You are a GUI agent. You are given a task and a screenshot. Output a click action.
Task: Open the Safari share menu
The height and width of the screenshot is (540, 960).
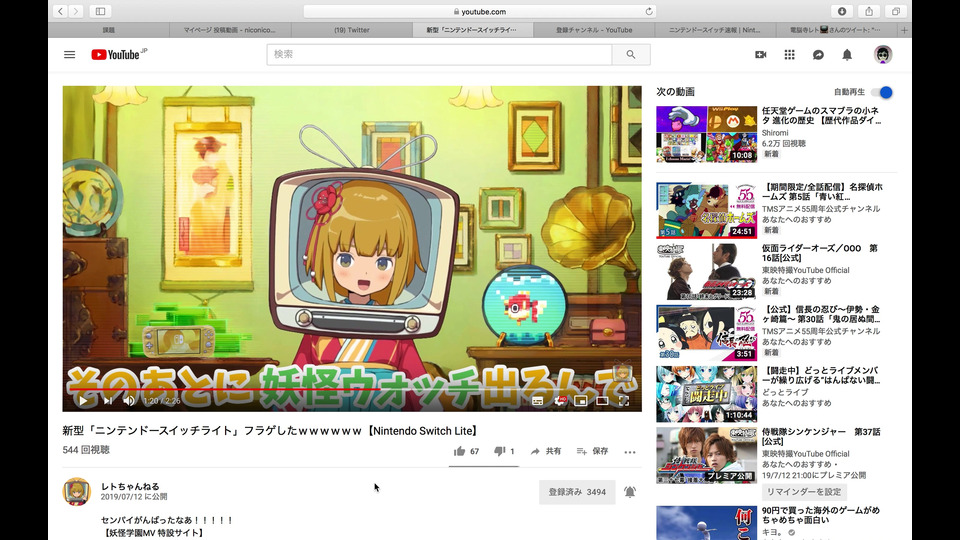pyautogui.click(x=869, y=11)
